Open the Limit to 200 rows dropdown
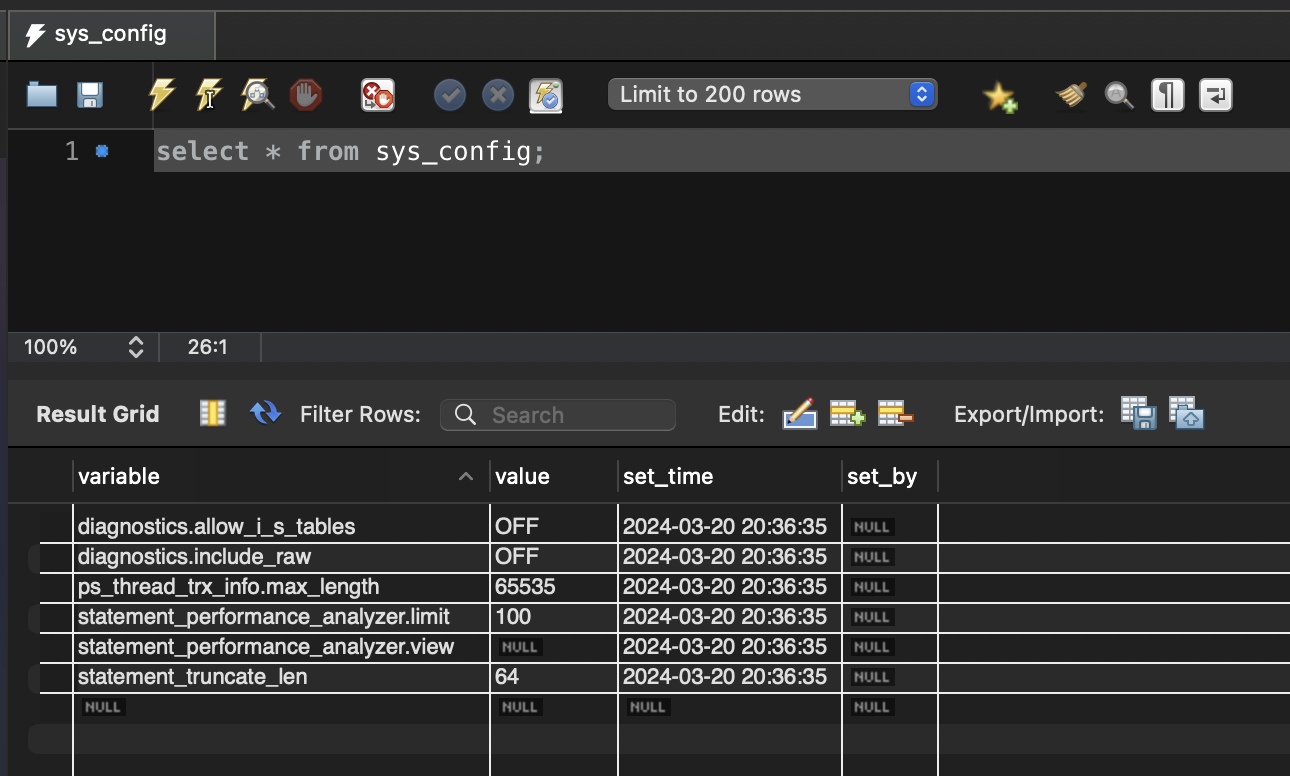This screenshot has height=776, width=1290. (x=772, y=95)
